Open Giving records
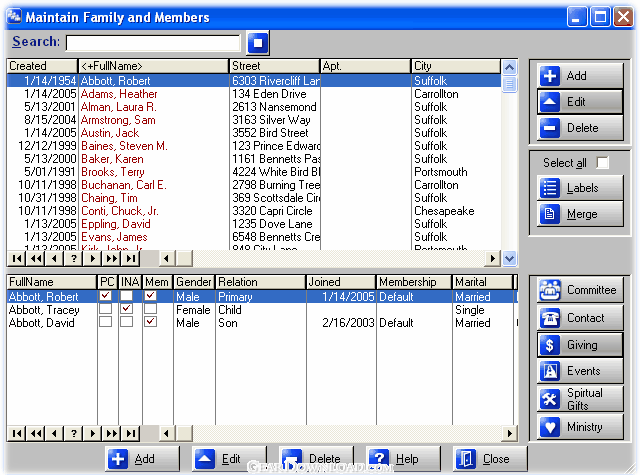The image size is (640, 475). pyautogui.click(x=580, y=345)
